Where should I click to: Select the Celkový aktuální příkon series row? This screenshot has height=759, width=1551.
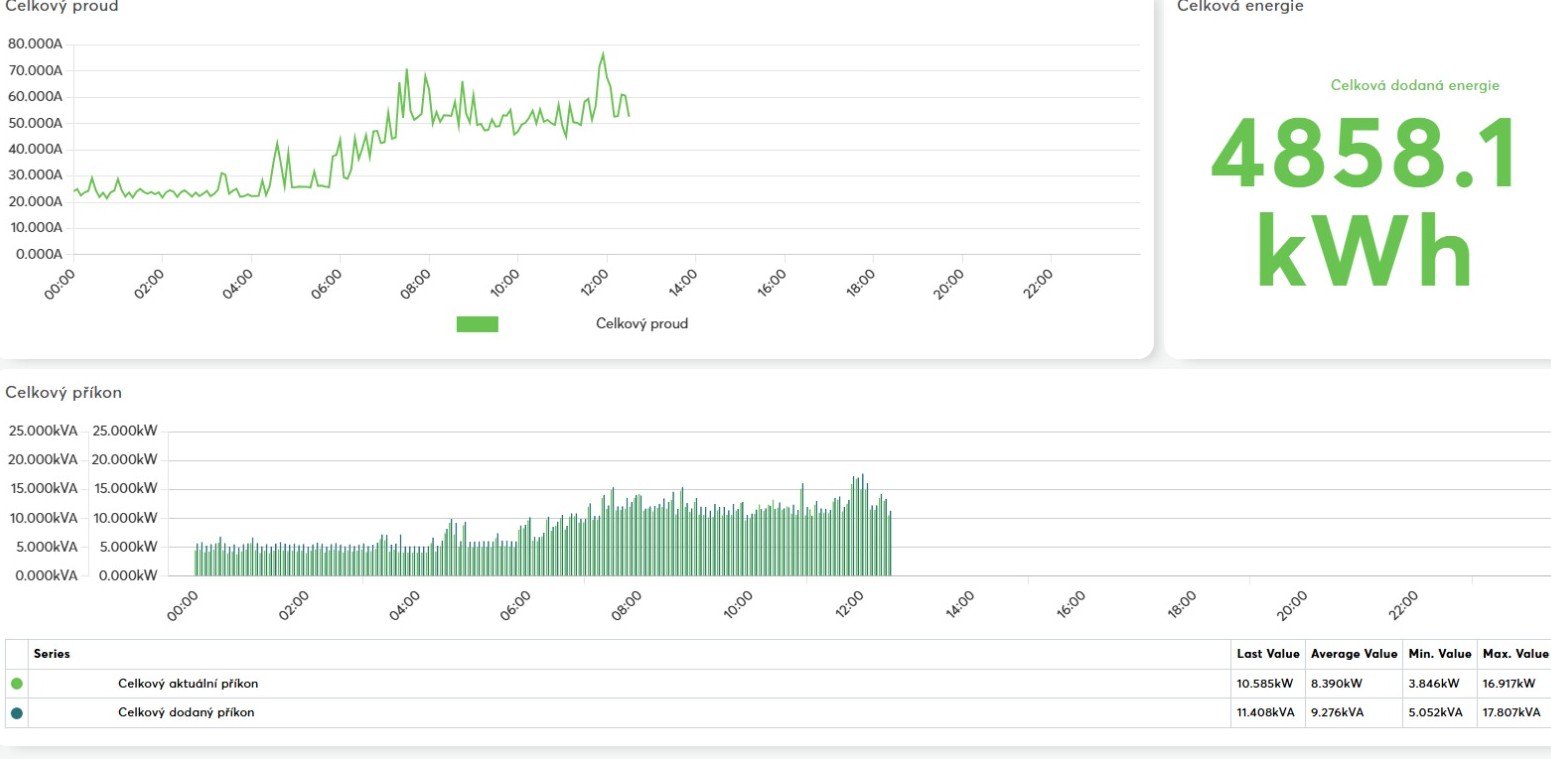click(778, 684)
